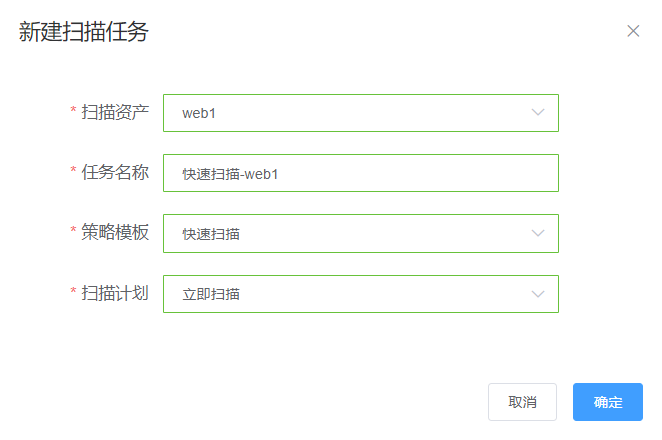Click the 任务名称 text input field

(360, 173)
